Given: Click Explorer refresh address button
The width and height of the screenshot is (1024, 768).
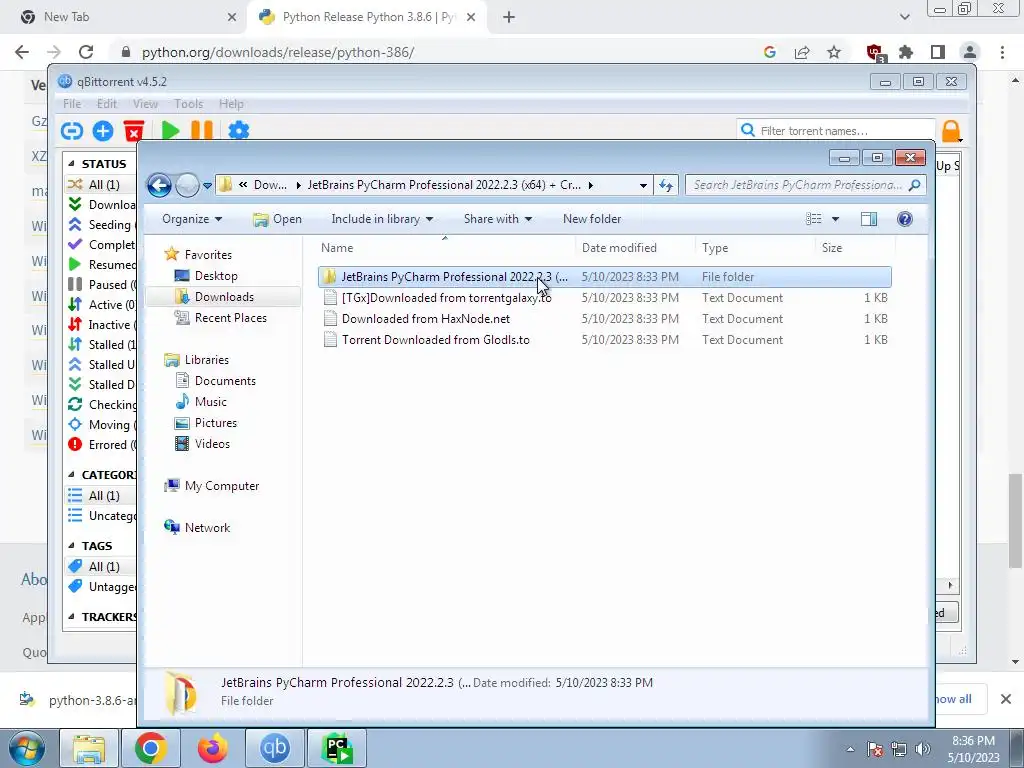Looking at the screenshot, I should click(x=665, y=185).
